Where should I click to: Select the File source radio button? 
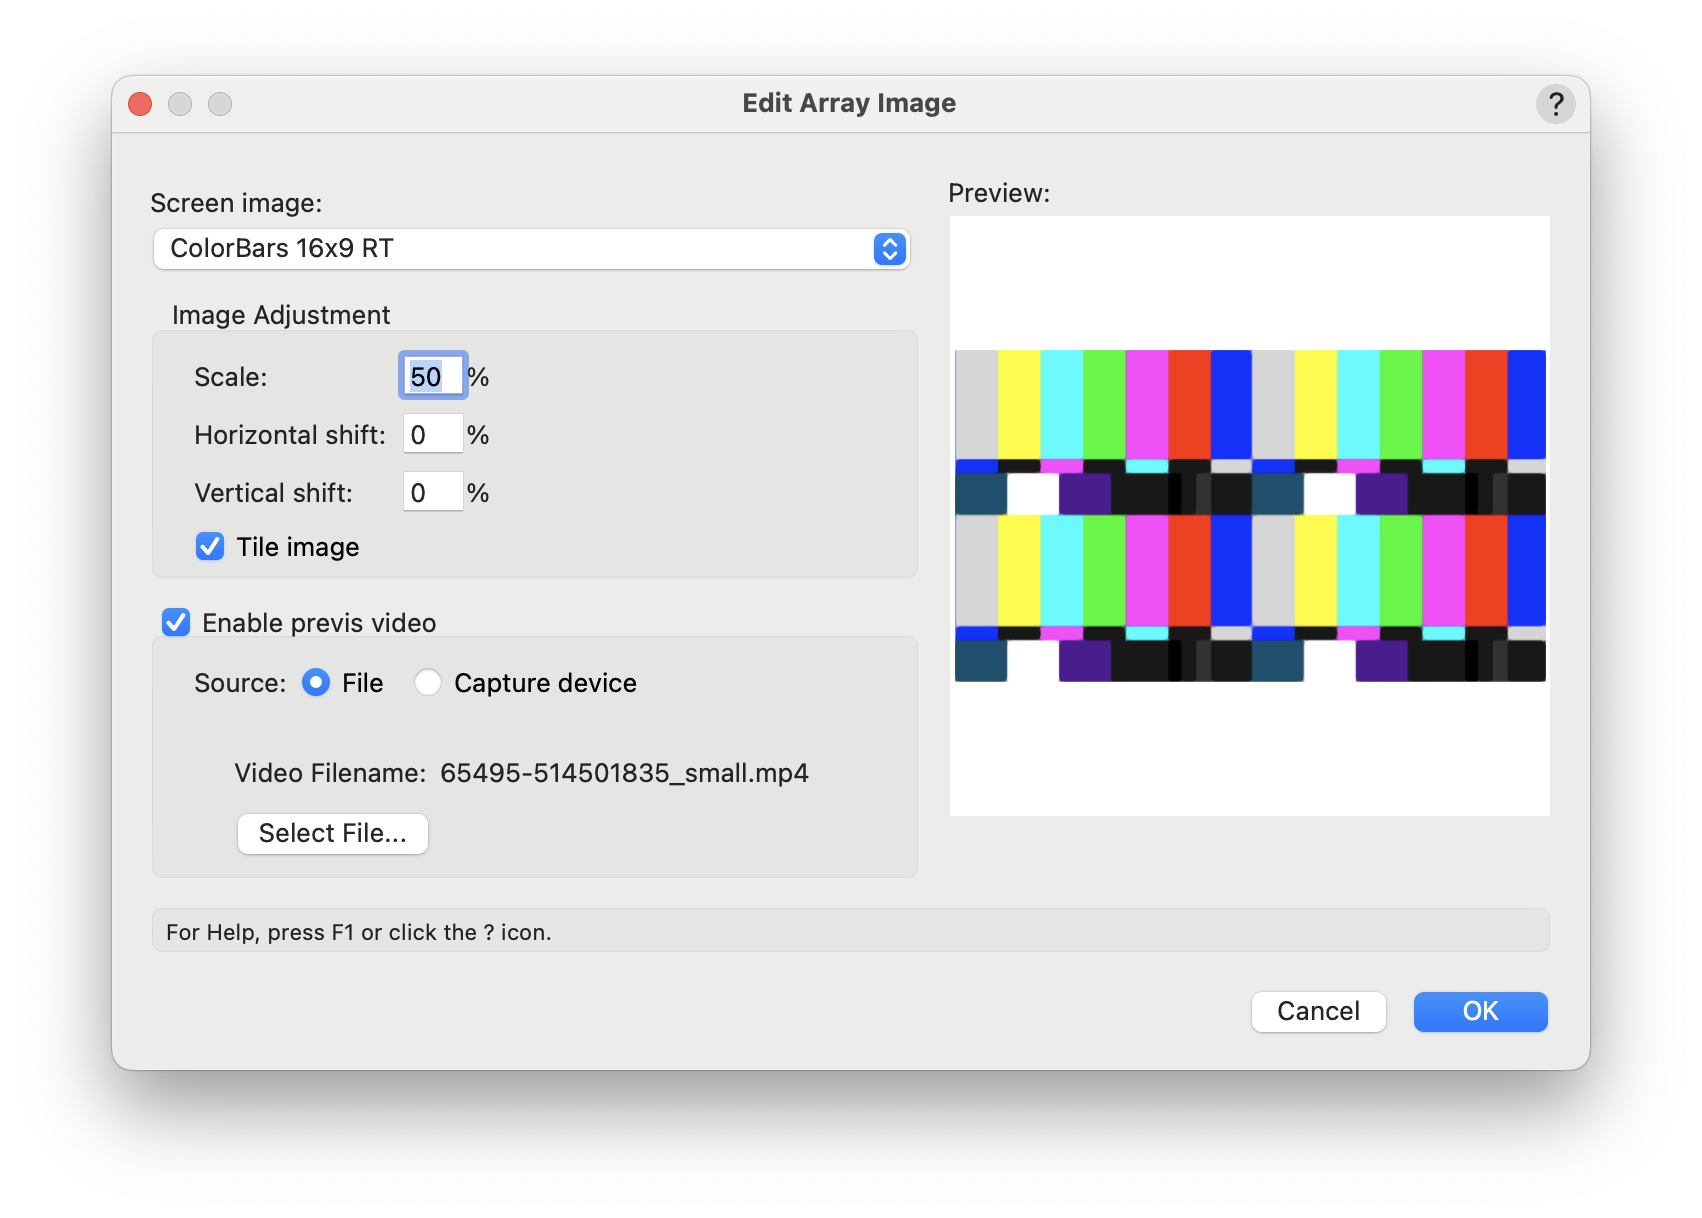316,683
